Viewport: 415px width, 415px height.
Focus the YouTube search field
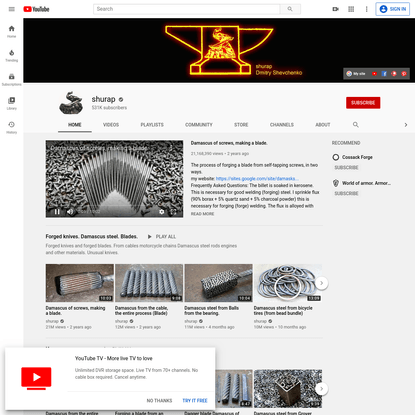point(187,9)
